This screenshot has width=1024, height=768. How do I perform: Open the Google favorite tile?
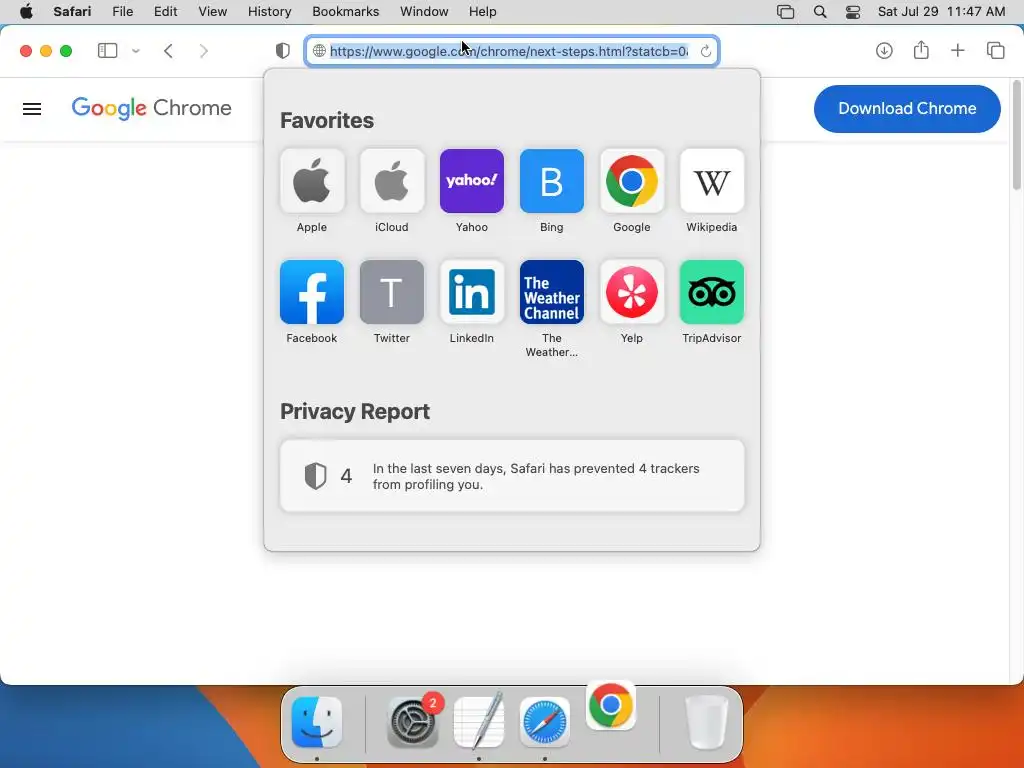point(632,181)
